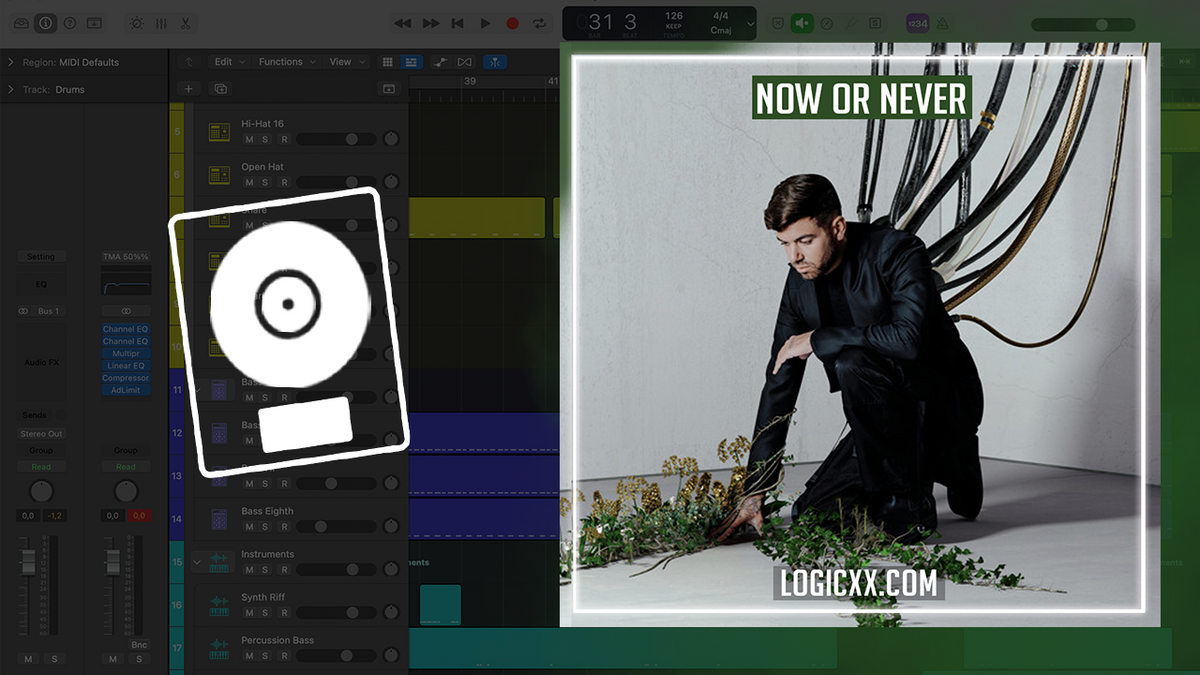Open the Functions menu
This screenshot has height=675, width=1200.
coord(286,62)
